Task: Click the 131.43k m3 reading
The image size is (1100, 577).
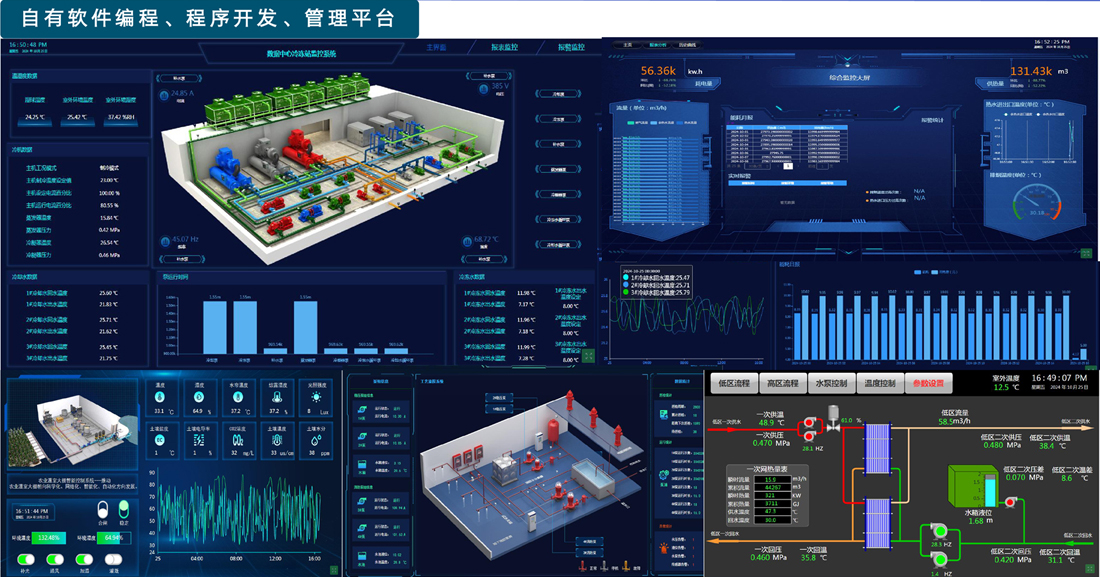Action: coord(1039,71)
